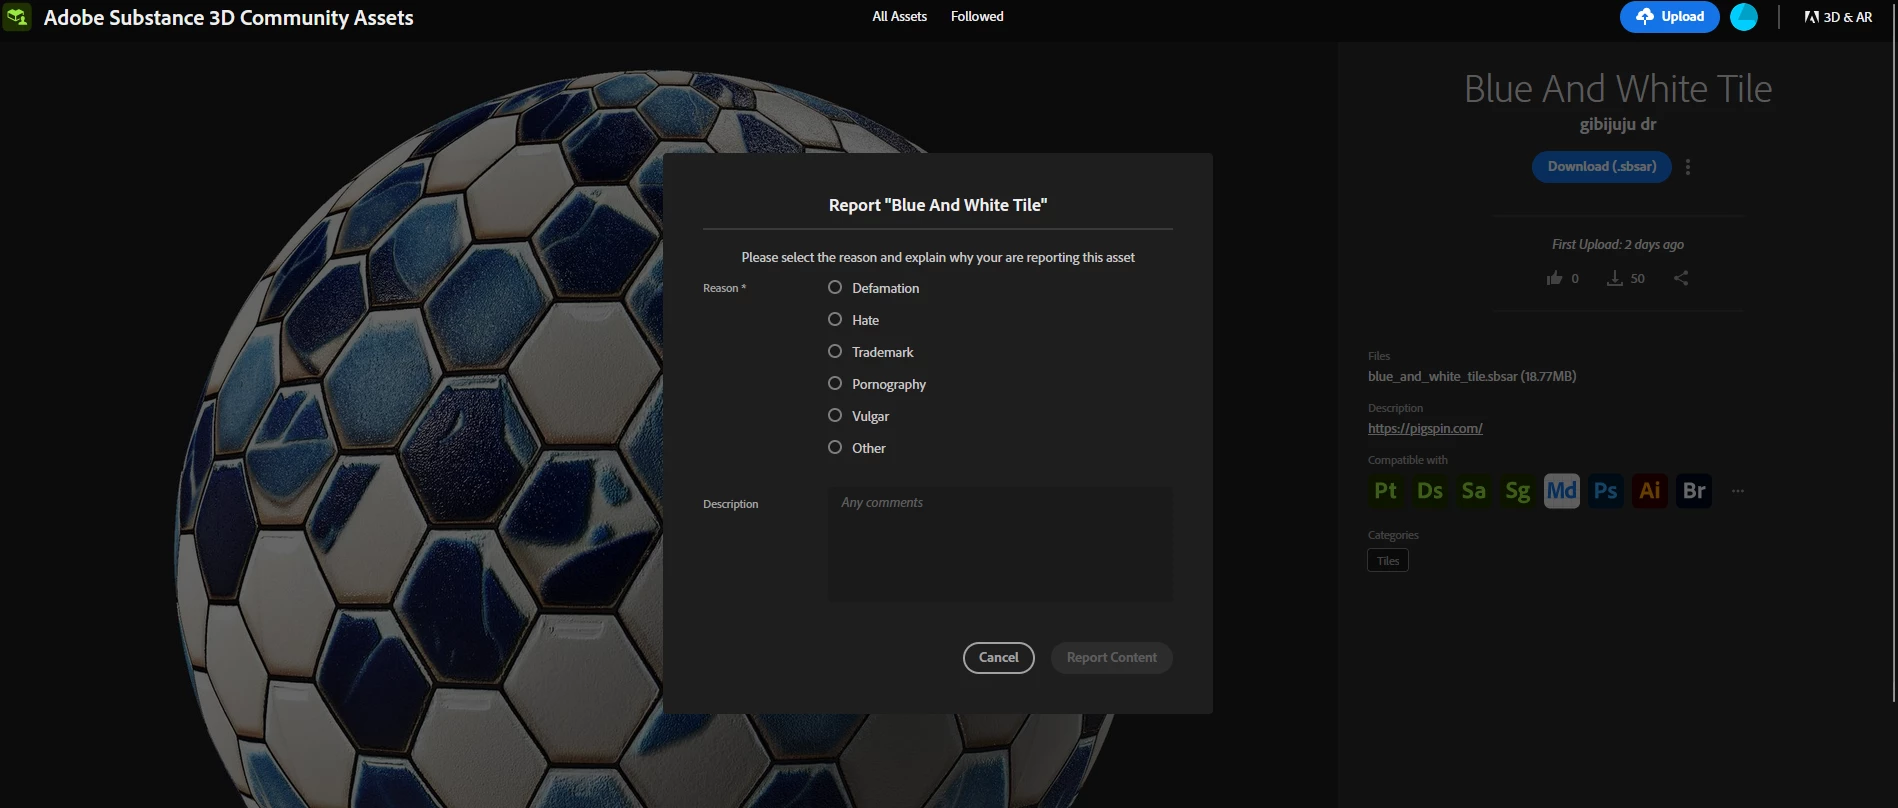The height and width of the screenshot is (808, 1898).
Task: Open the Adobe 3D & AR menu
Action: 1838,17
